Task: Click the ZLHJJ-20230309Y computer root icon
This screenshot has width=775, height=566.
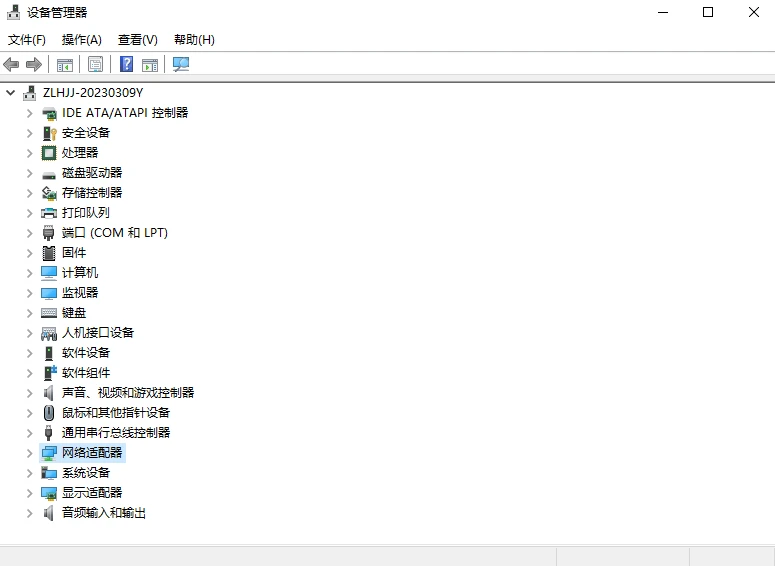Action: (30, 93)
